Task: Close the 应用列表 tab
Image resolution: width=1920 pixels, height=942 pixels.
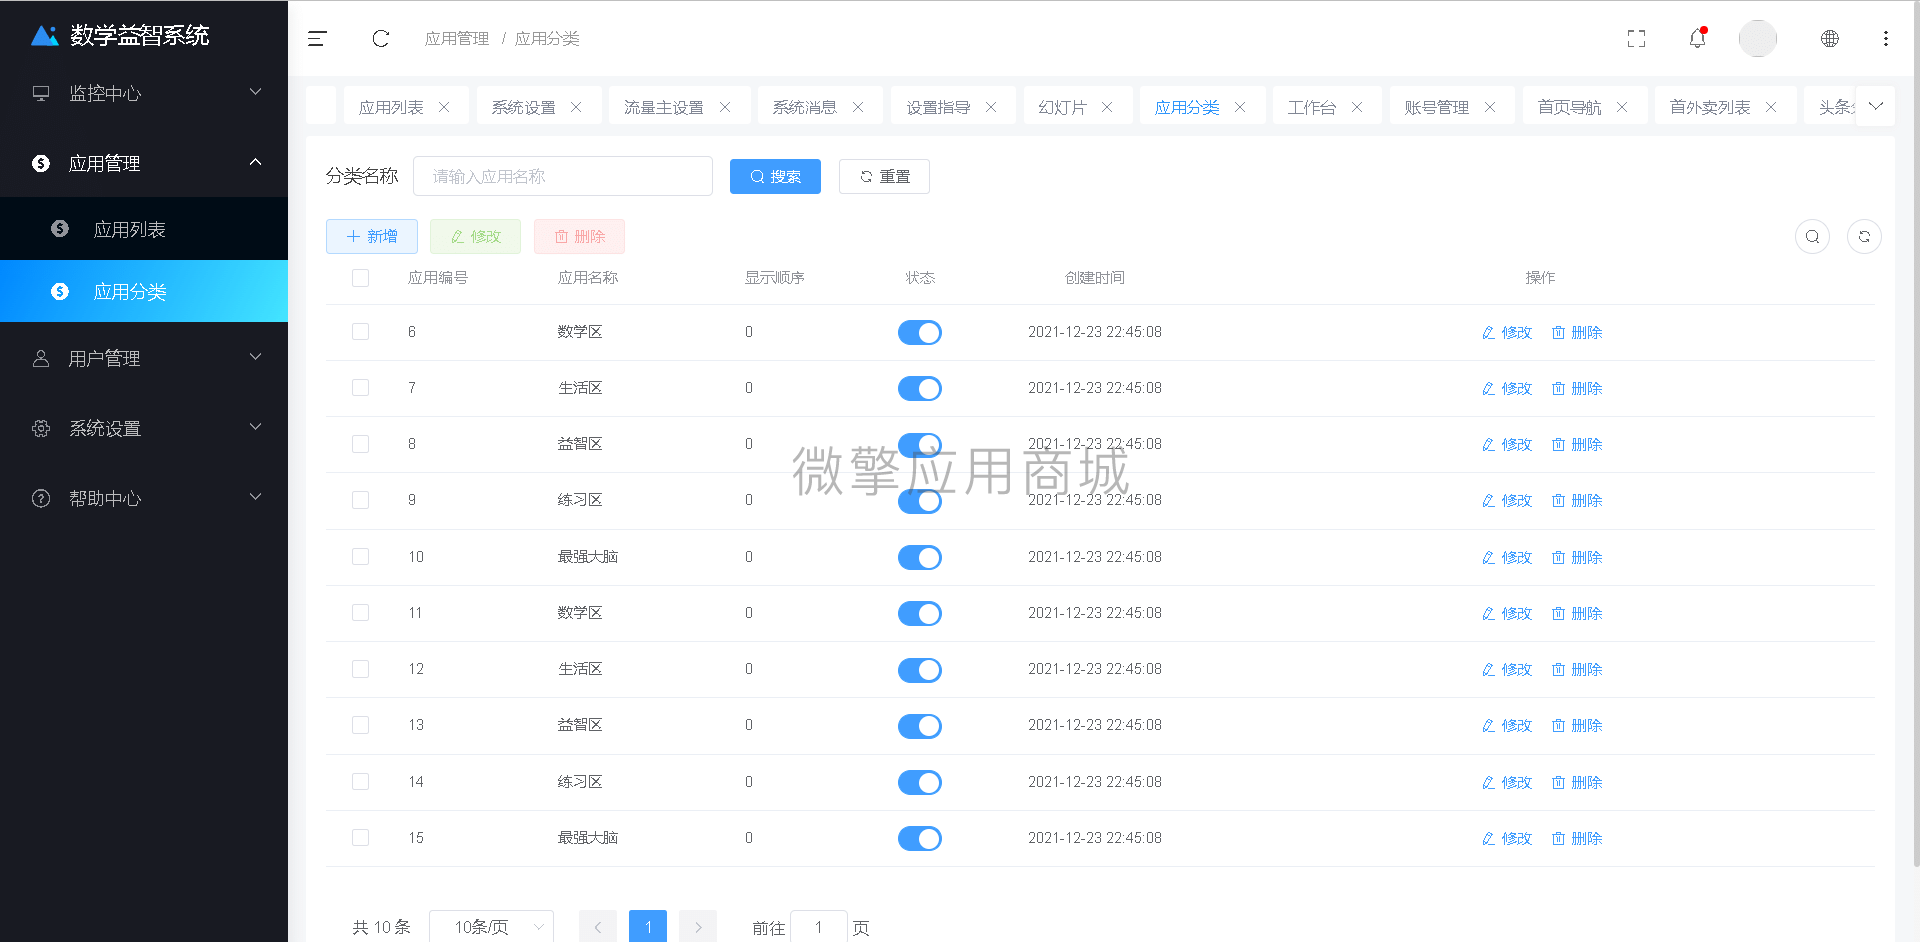Action: (x=444, y=107)
